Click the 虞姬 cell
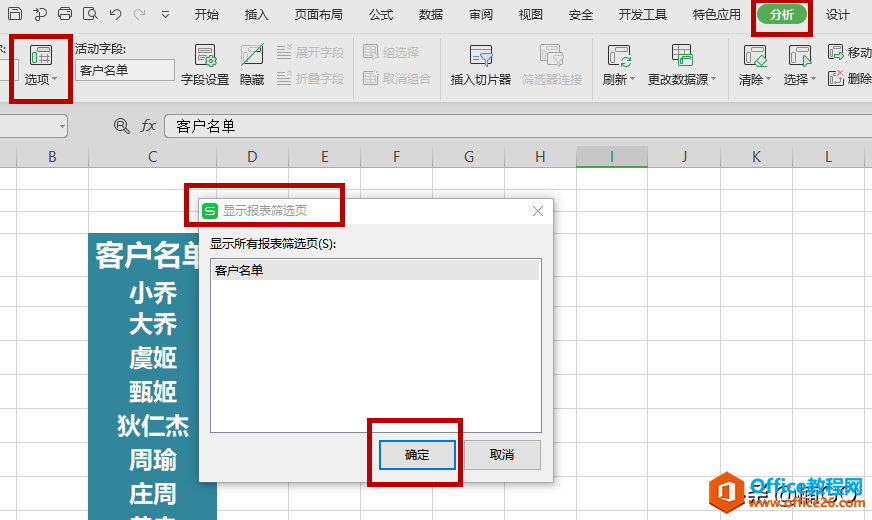 (x=152, y=358)
